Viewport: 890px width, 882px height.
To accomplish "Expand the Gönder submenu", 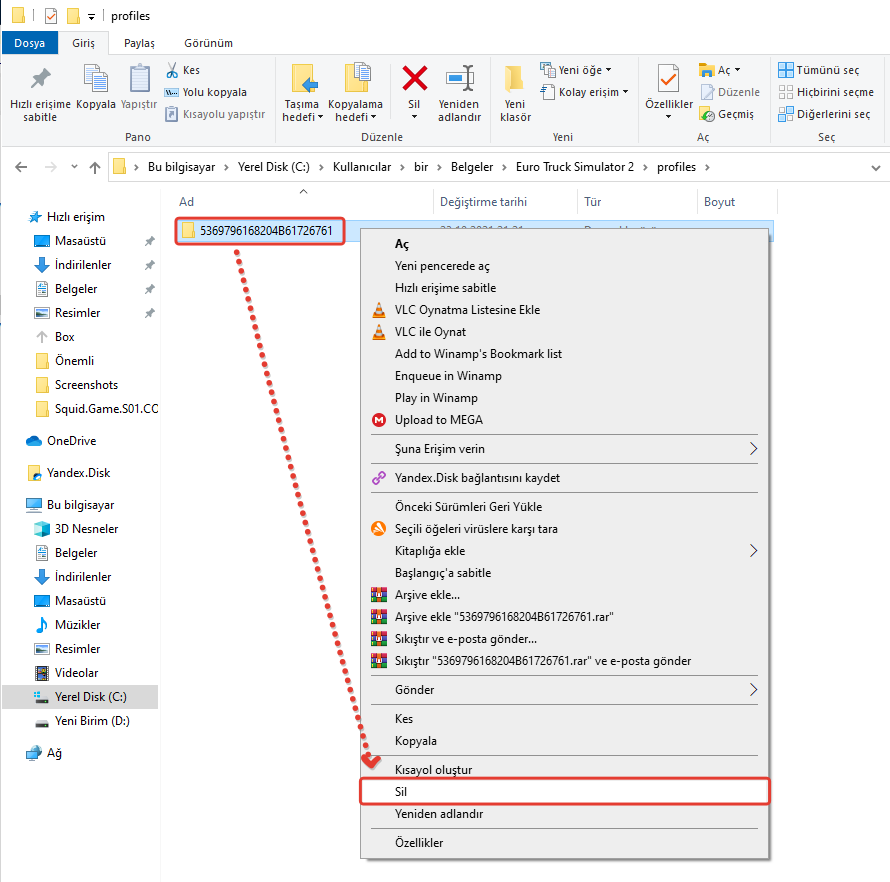I will [565, 690].
